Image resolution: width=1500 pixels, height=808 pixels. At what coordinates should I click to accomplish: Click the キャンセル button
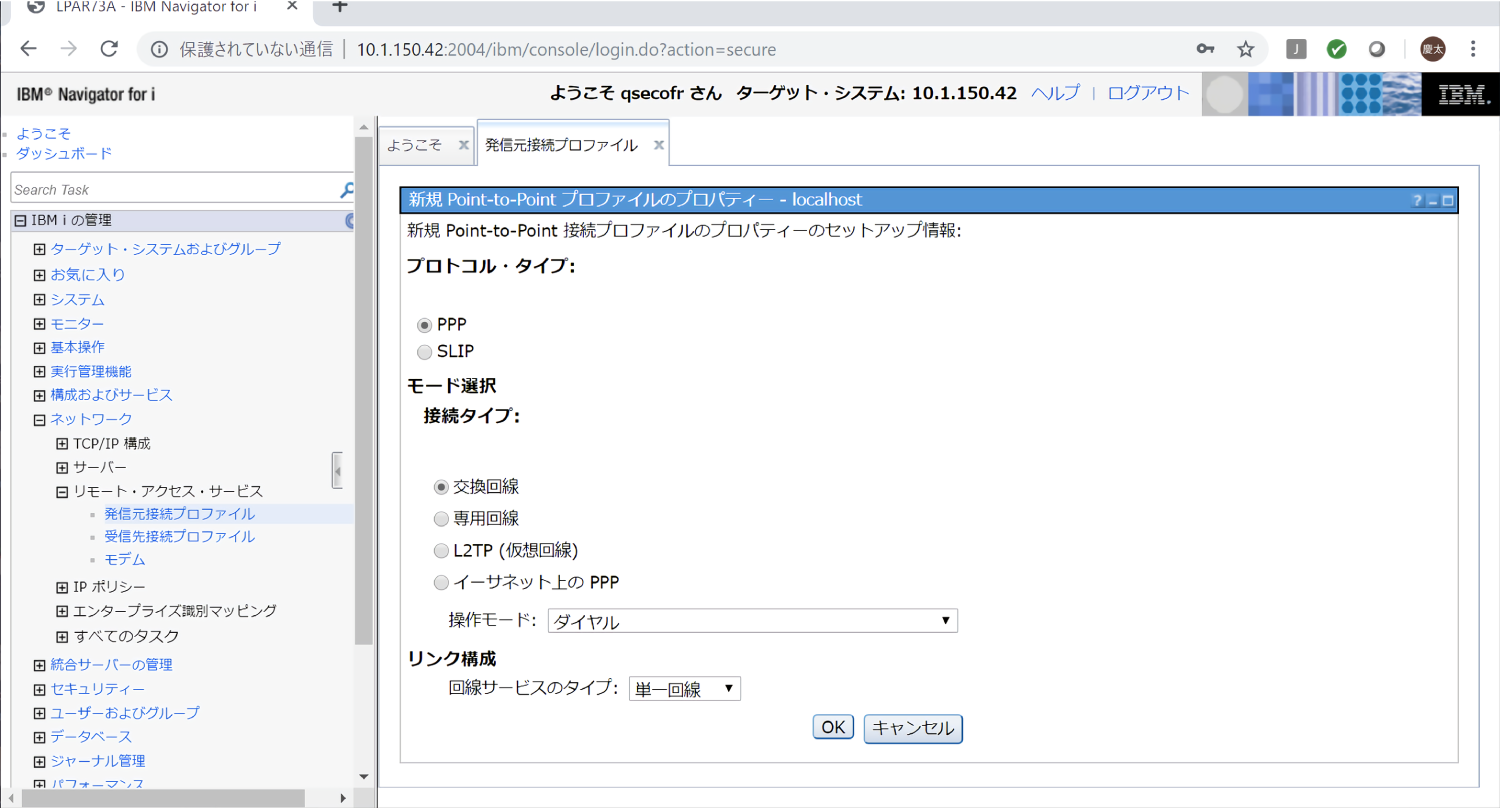913,728
